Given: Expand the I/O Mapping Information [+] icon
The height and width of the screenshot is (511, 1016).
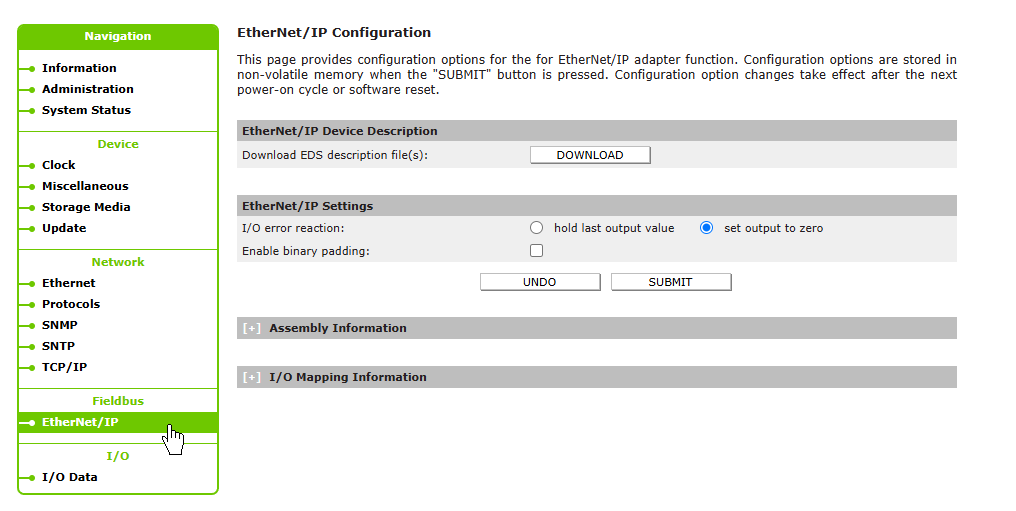Looking at the screenshot, I should 251,377.
